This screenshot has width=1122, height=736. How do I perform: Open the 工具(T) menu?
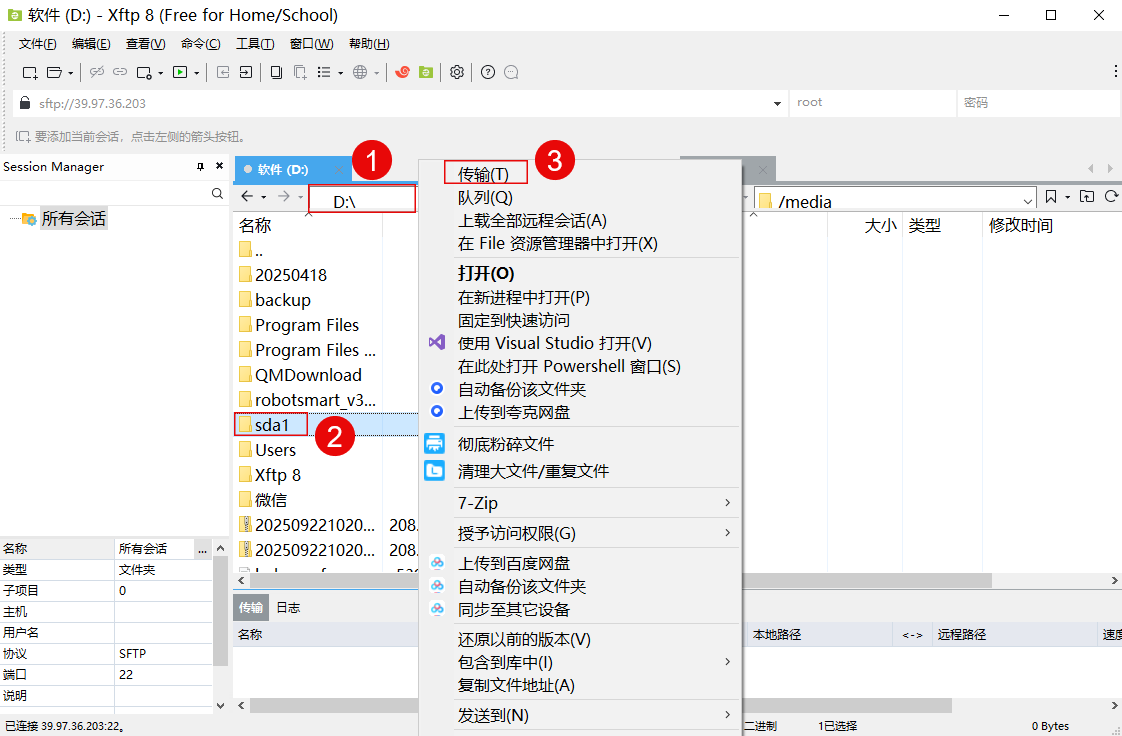pyautogui.click(x=254, y=44)
